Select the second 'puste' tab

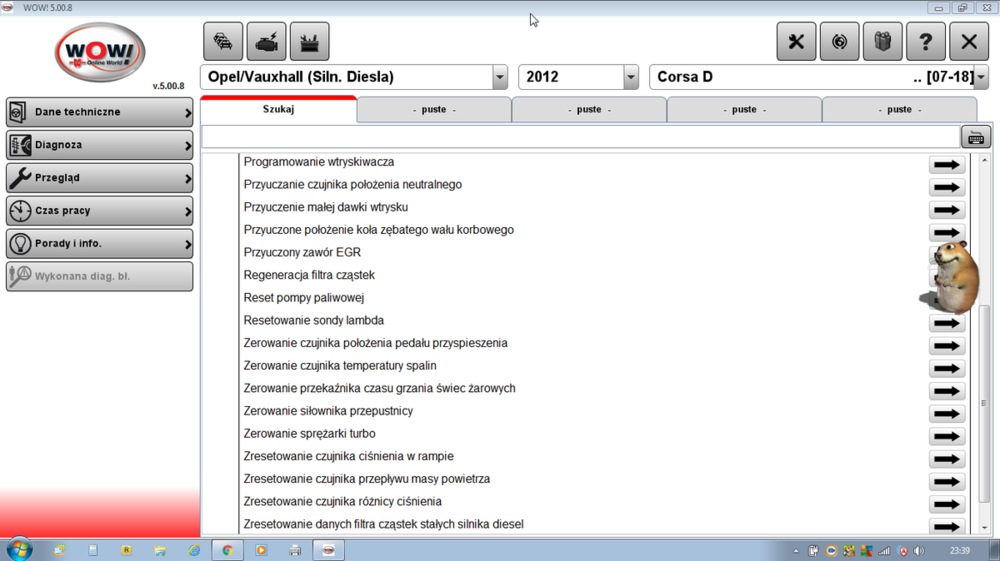(589, 110)
